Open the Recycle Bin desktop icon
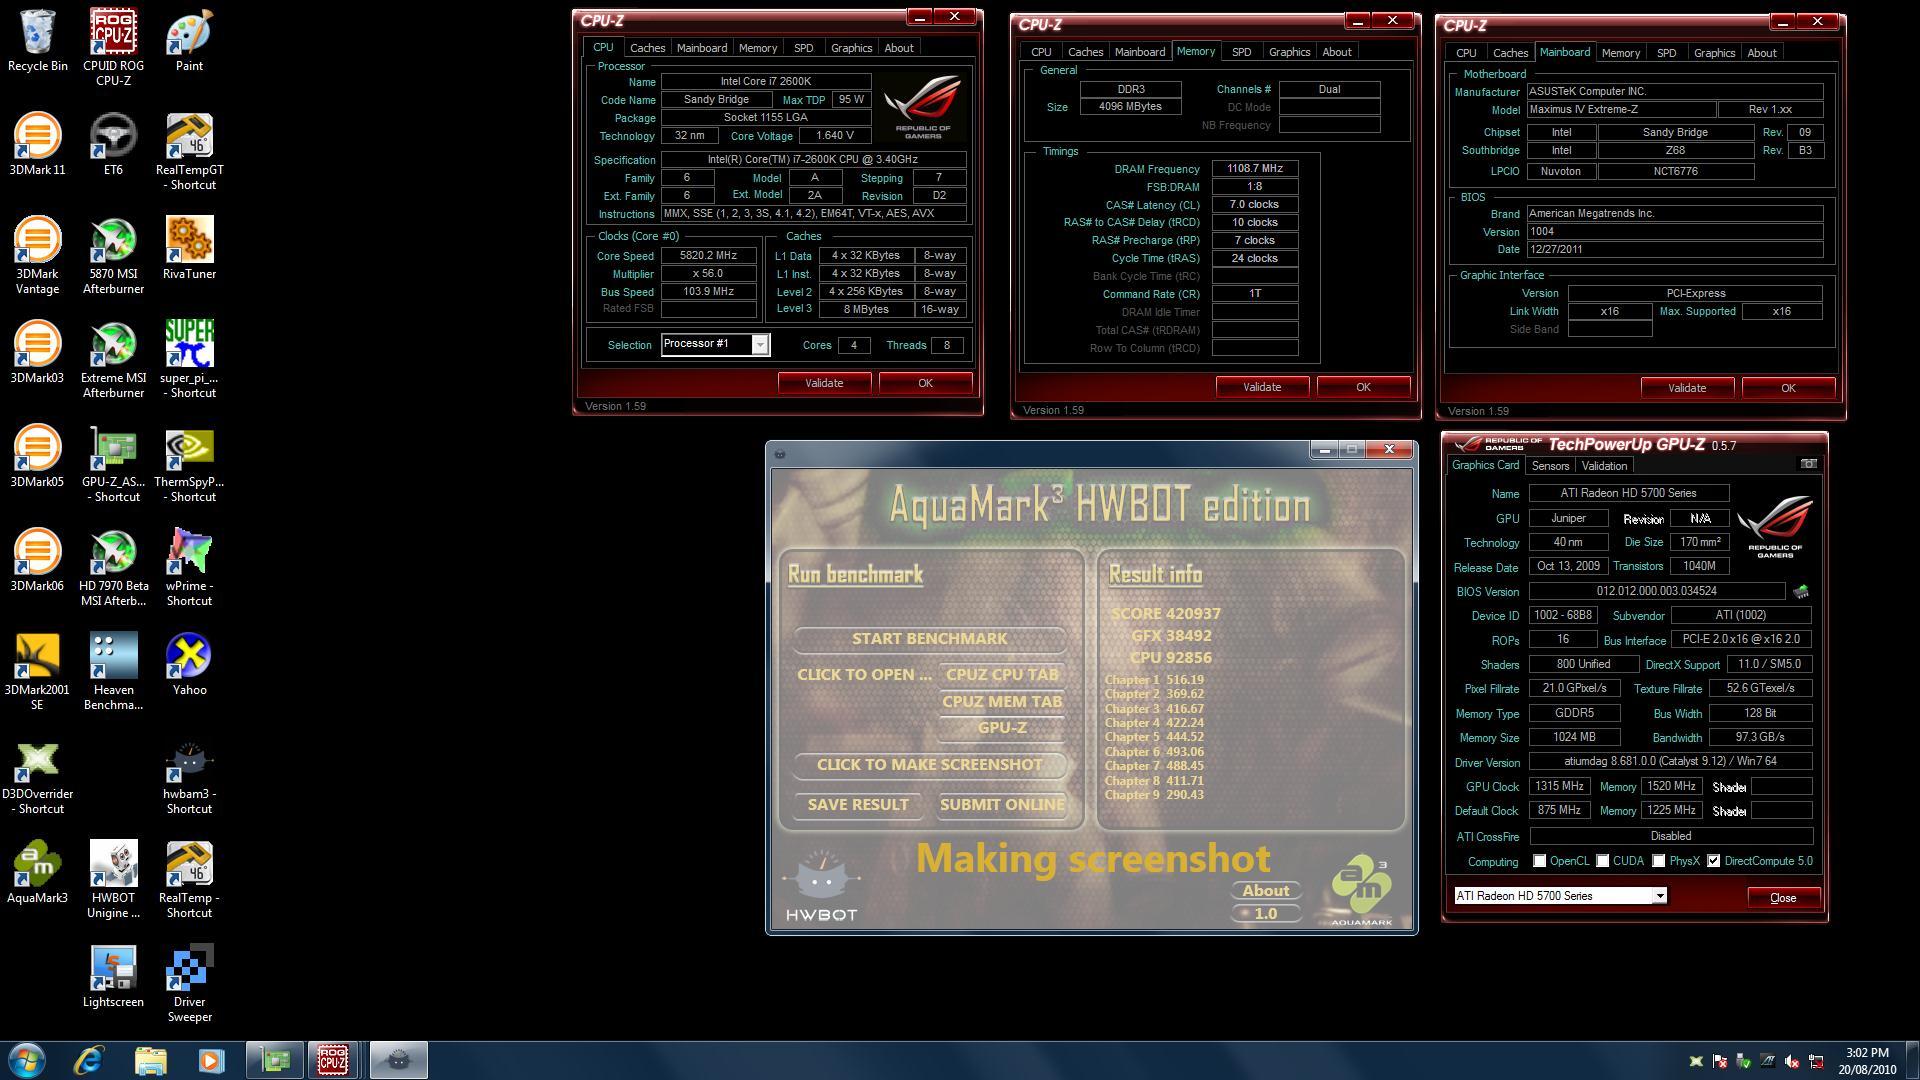The width and height of the screenshot is (1920, 1080). click(37, 40)
